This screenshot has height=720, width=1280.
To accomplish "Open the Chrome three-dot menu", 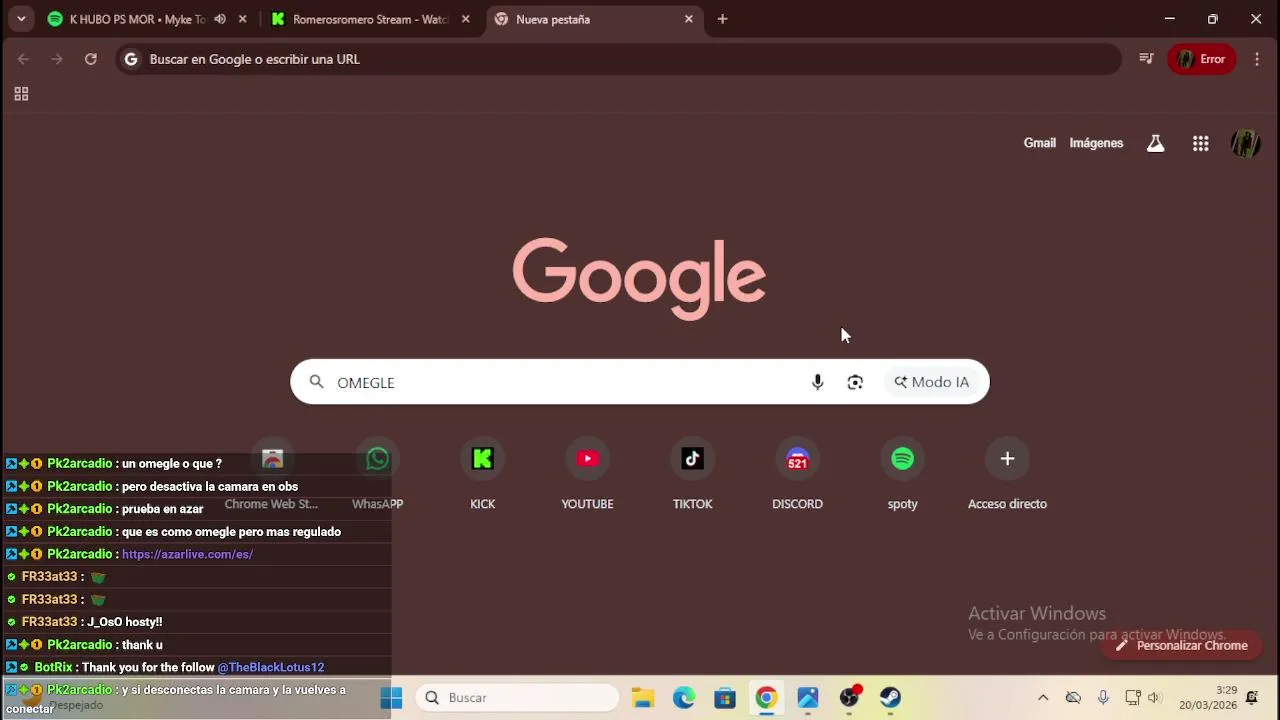I will pos(1257,59).
